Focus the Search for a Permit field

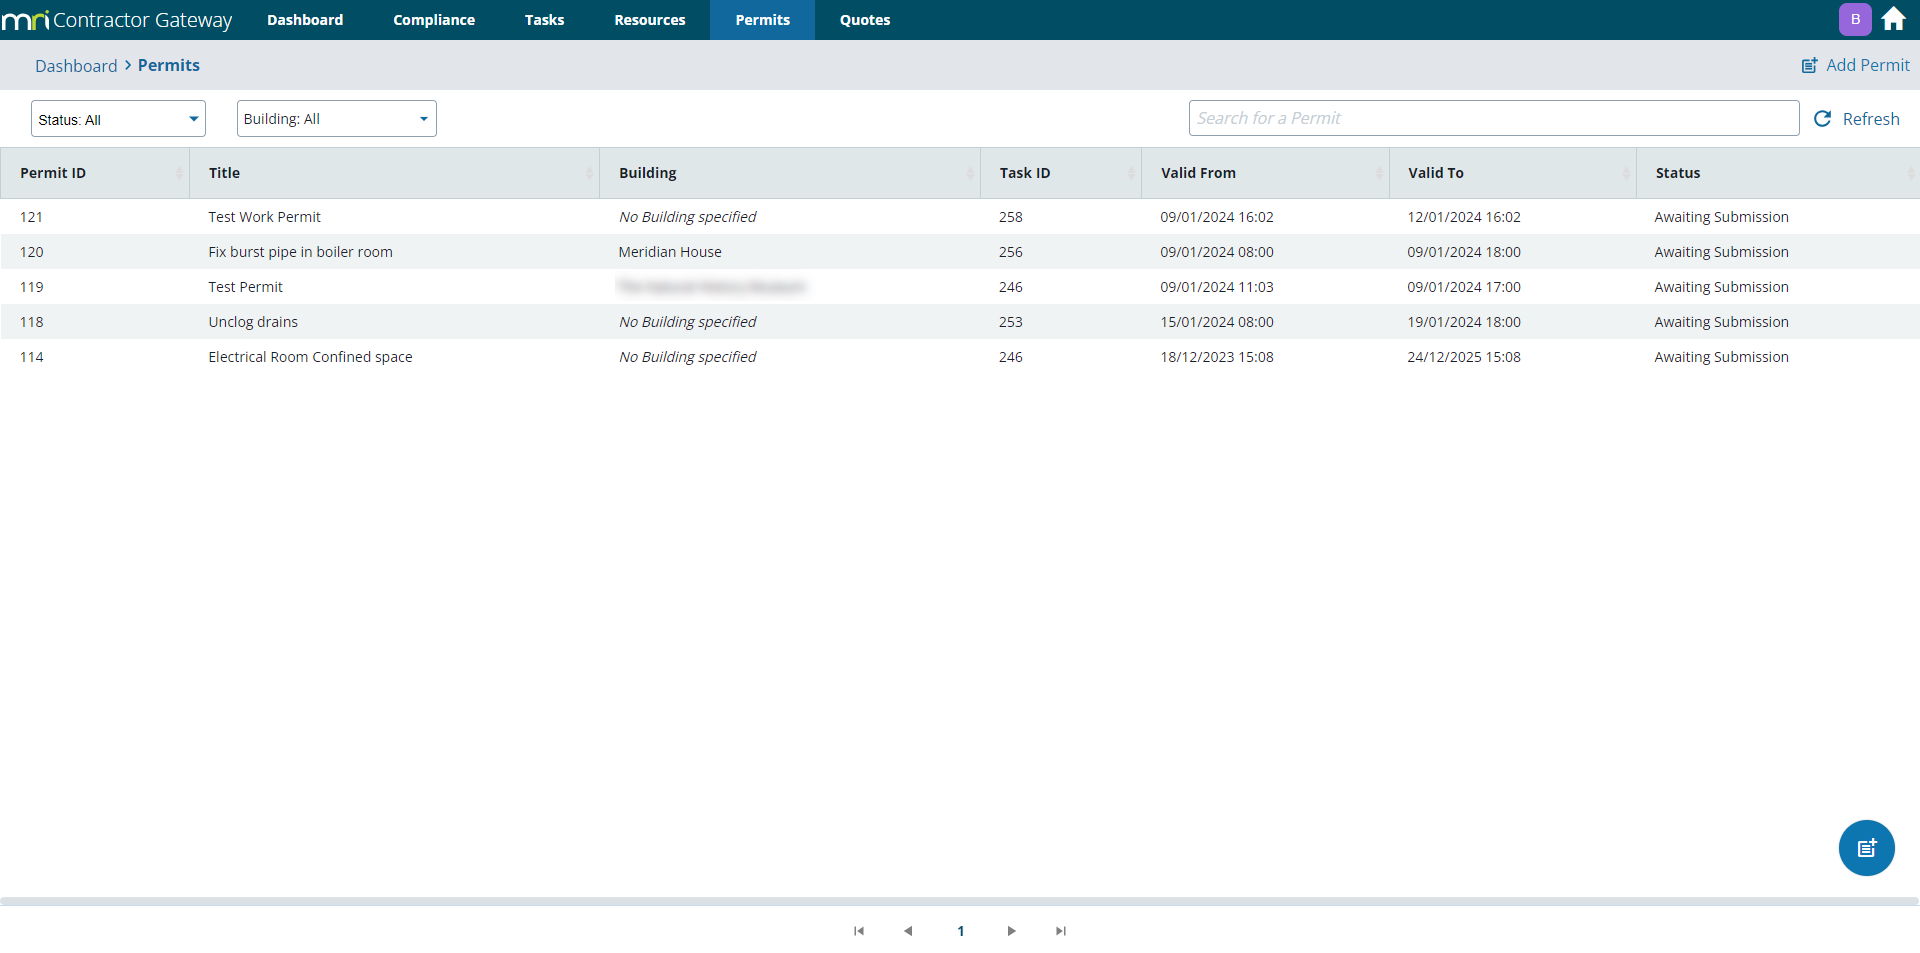pos(1493,118)
